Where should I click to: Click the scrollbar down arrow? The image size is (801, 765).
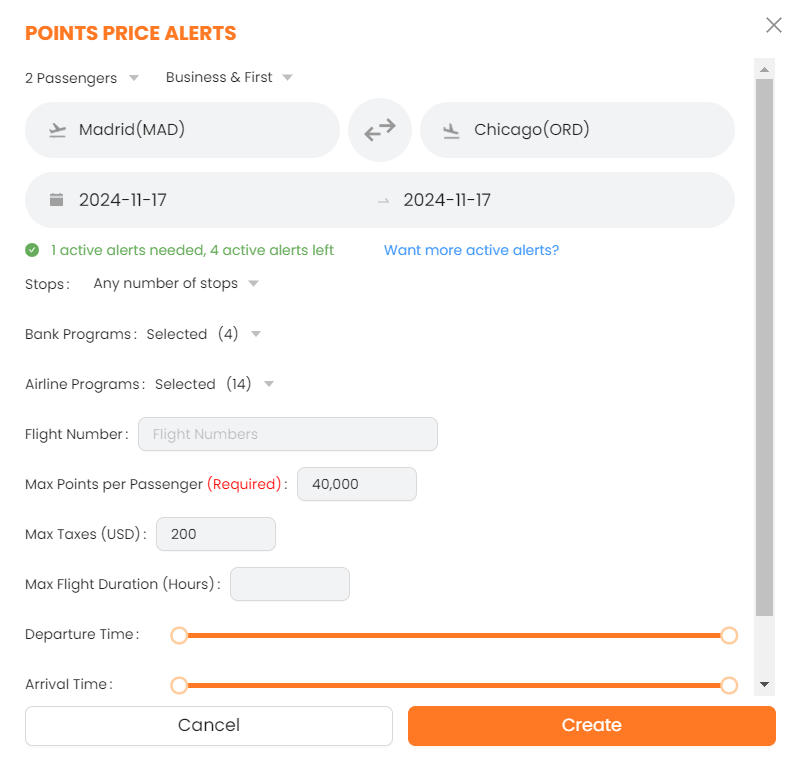pyautogui.click(x=764, y=684)
